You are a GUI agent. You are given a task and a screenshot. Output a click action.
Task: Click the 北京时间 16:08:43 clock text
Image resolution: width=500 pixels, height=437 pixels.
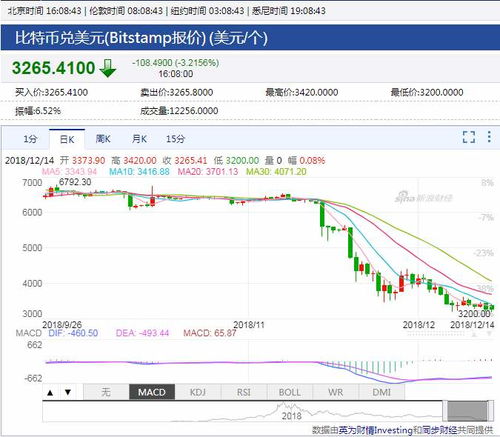(x=45, y=11)
